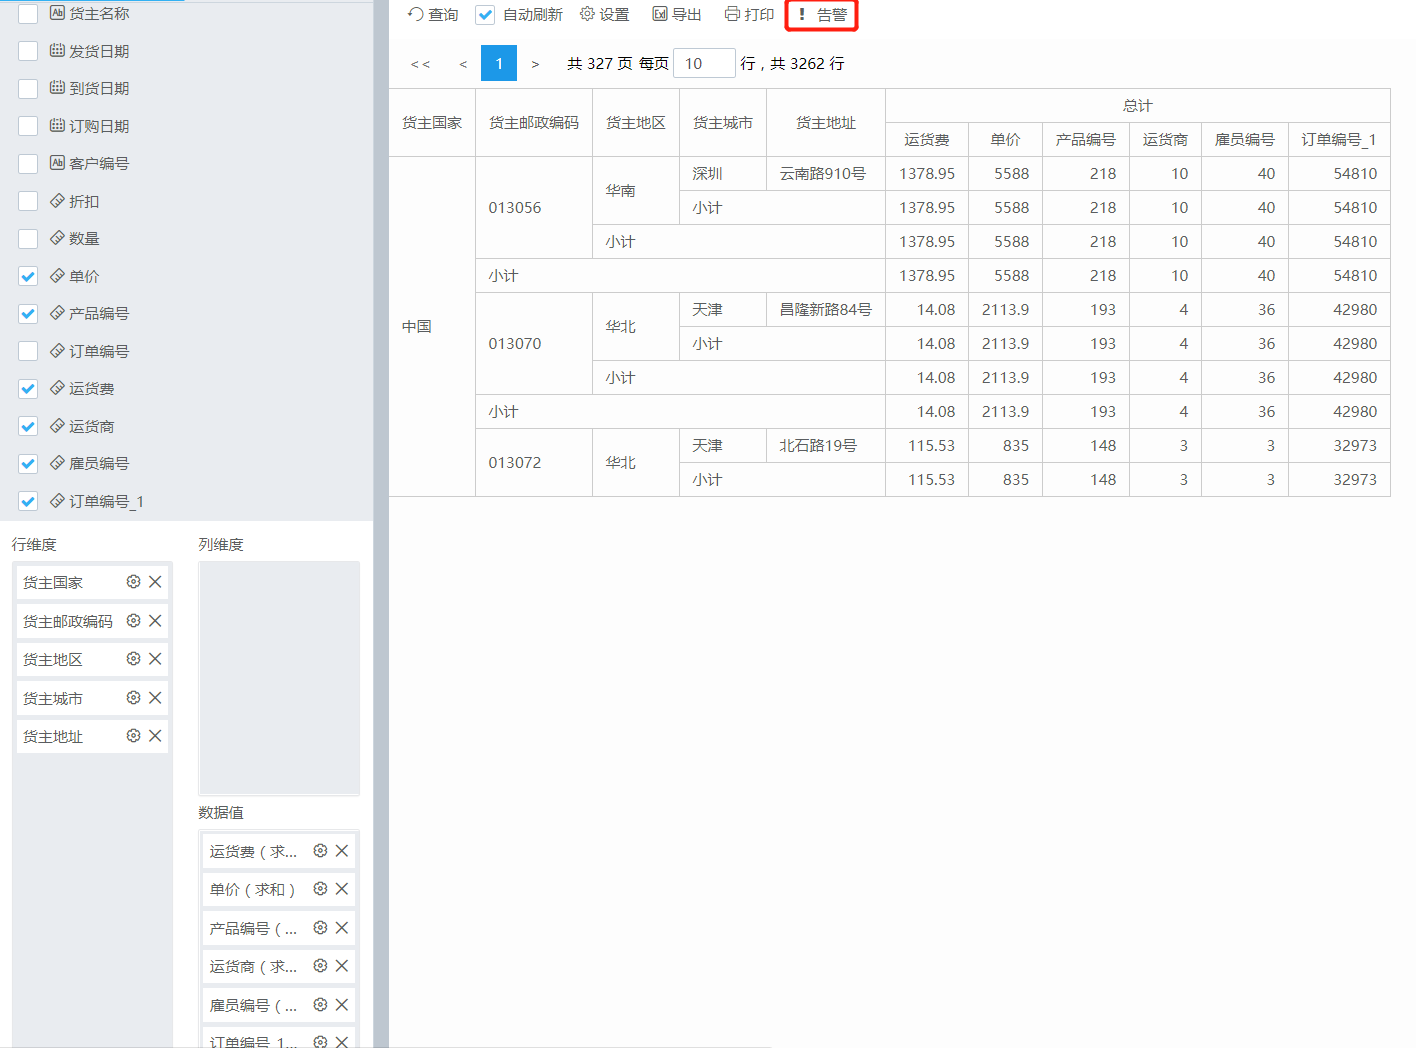Check the 订购日期 field checkbox
Image resolution: width=1416 pixels, height=1048 pixels.
28,126
